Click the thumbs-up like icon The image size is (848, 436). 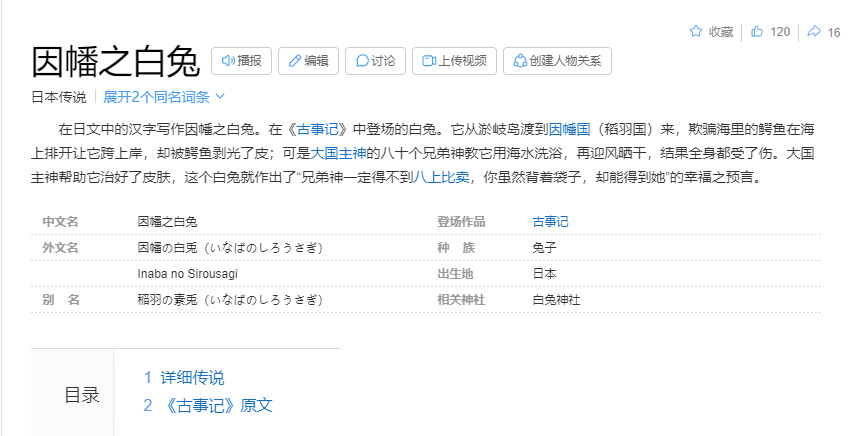tap(757, 32)
